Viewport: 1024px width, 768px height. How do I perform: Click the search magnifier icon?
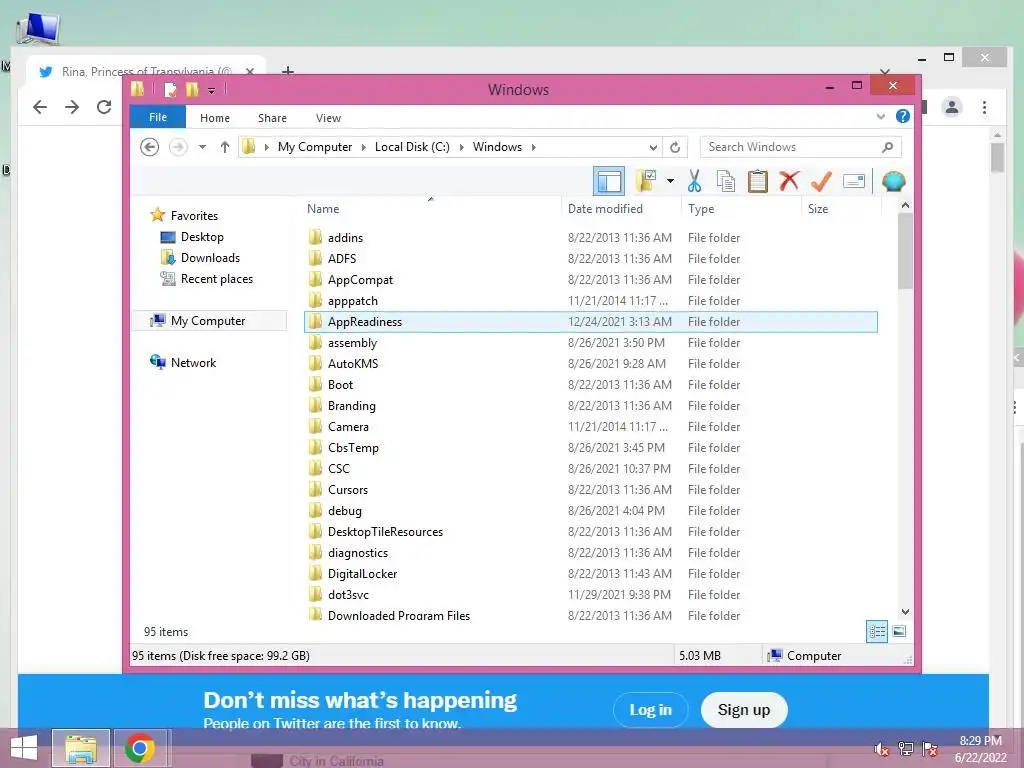click(887, 147)
